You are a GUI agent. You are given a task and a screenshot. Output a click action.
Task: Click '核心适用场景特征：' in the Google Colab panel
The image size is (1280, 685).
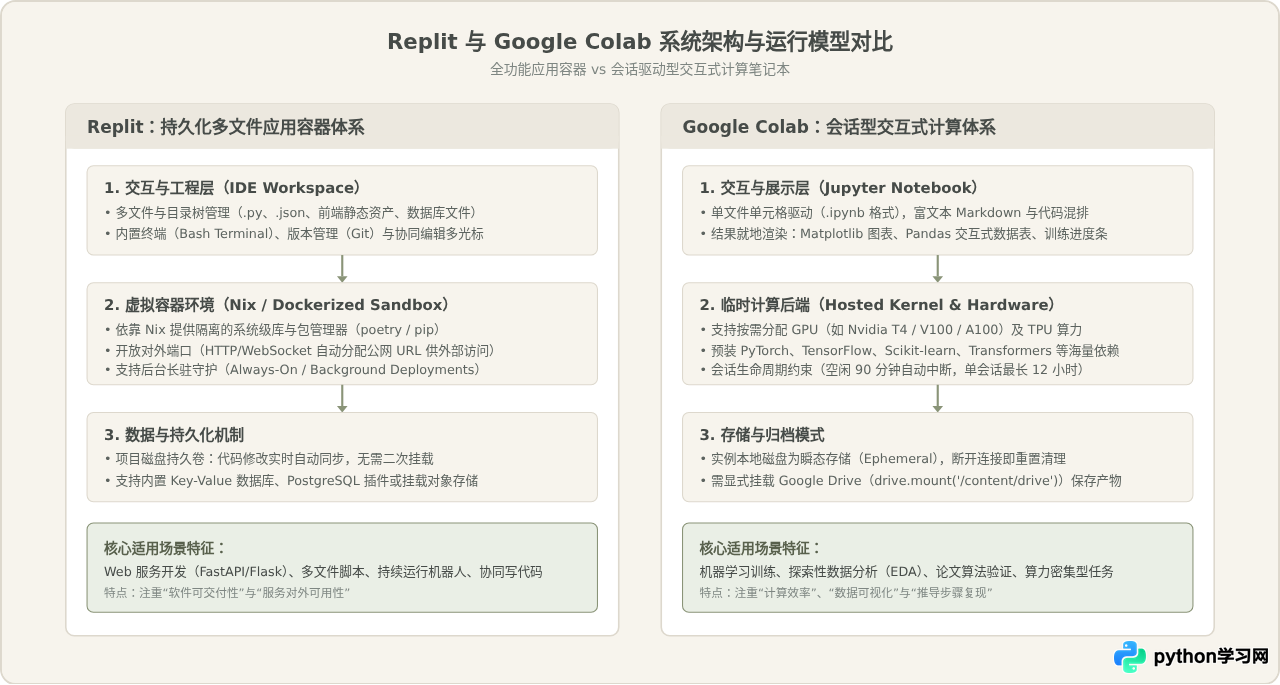760,548
